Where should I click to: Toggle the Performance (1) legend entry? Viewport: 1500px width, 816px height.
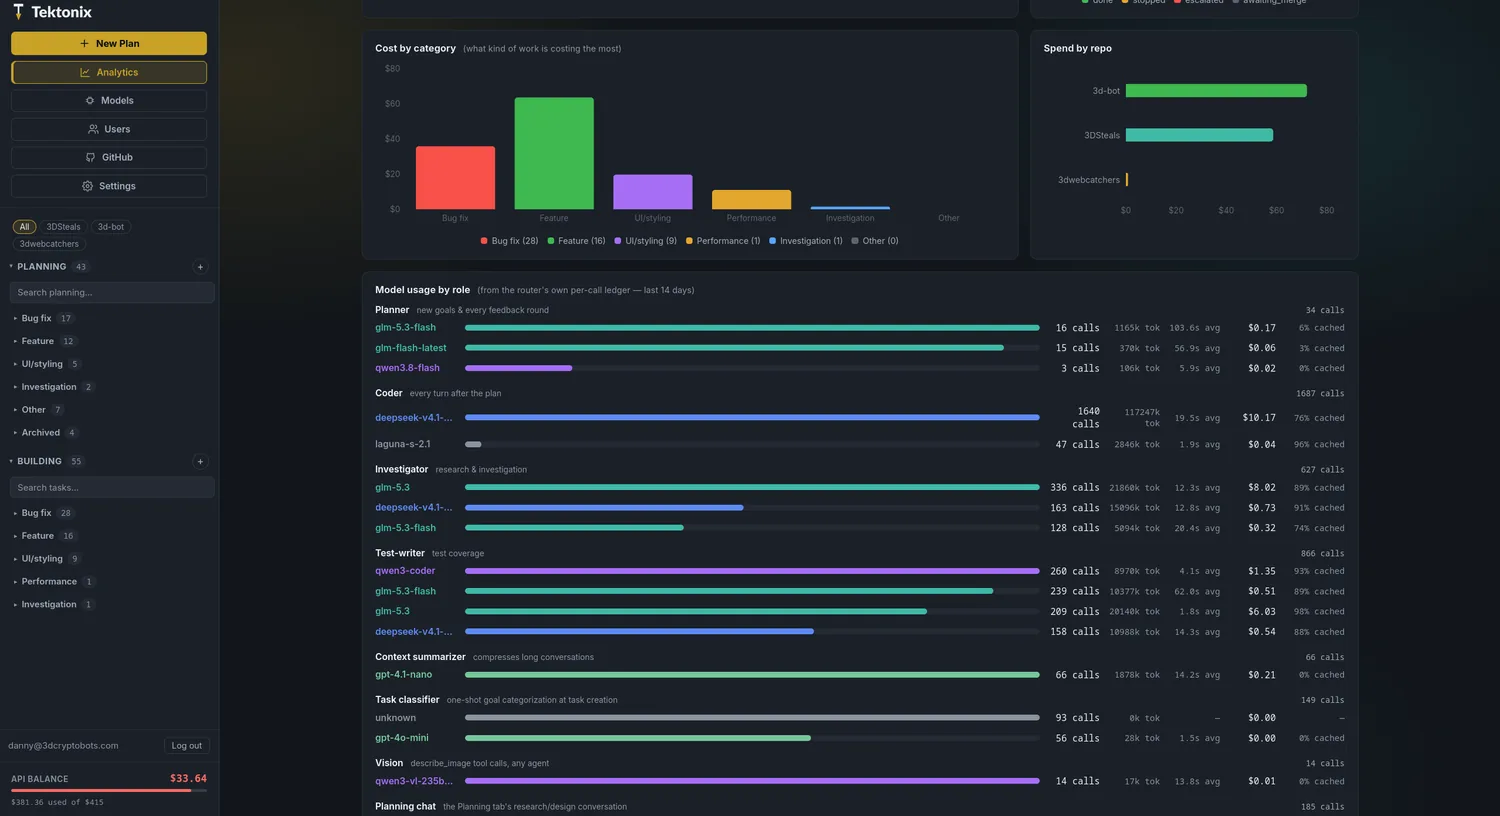(723, 241)
